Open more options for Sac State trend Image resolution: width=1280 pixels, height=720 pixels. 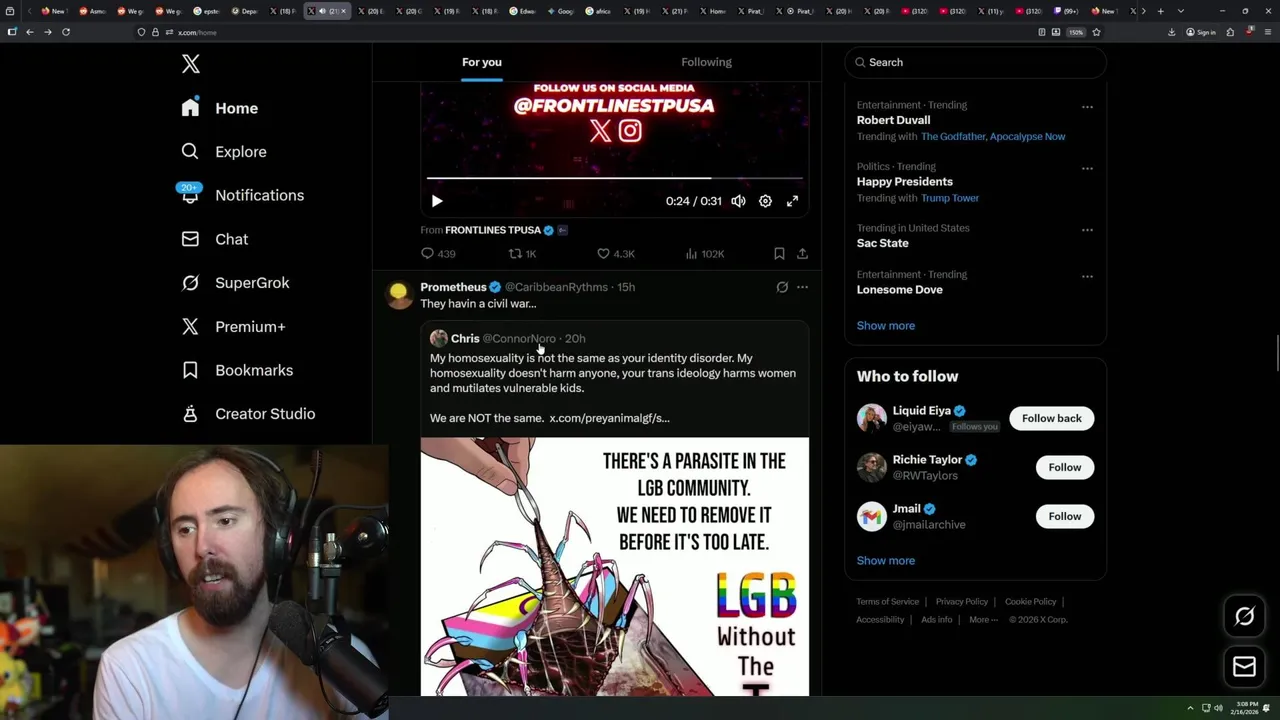[1087, 230]
